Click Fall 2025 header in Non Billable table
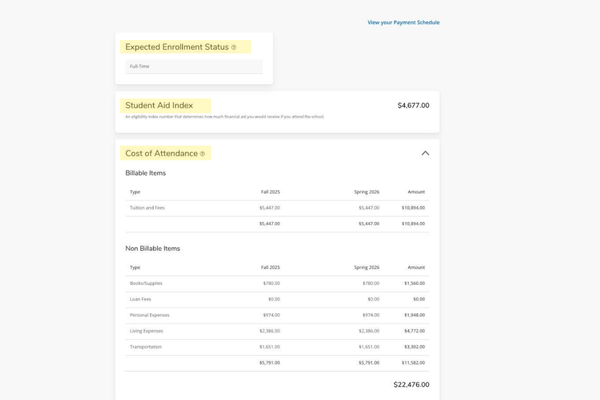 tap(270, 267)
